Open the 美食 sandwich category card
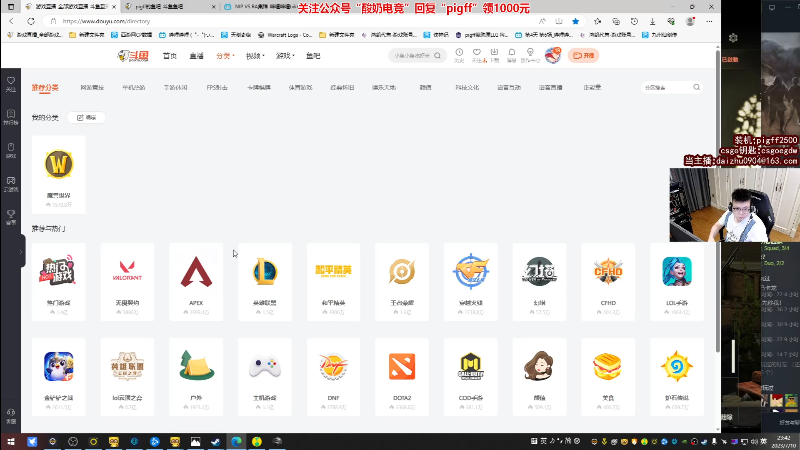 point(608,377)
